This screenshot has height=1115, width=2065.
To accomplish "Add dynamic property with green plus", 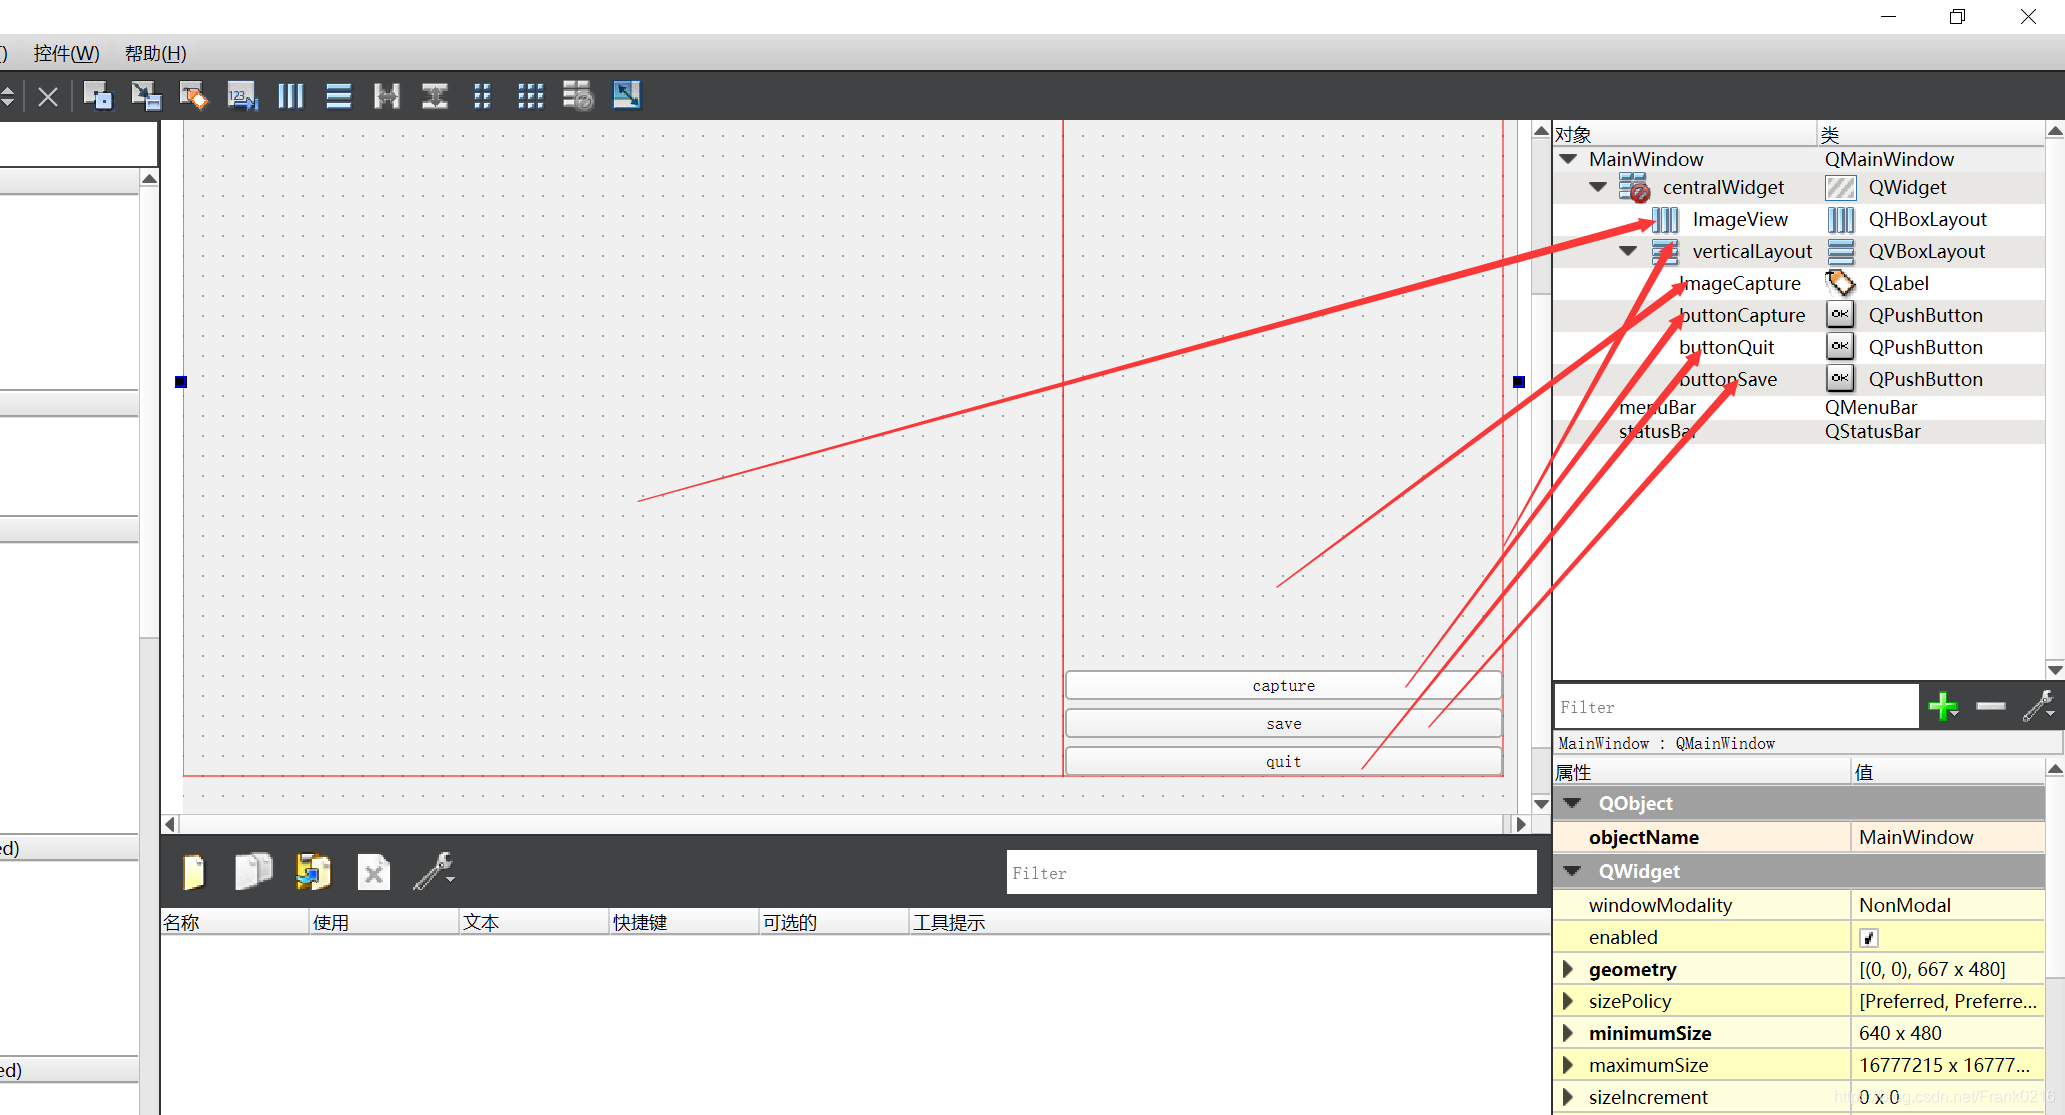I will (x=1943, y=707).
